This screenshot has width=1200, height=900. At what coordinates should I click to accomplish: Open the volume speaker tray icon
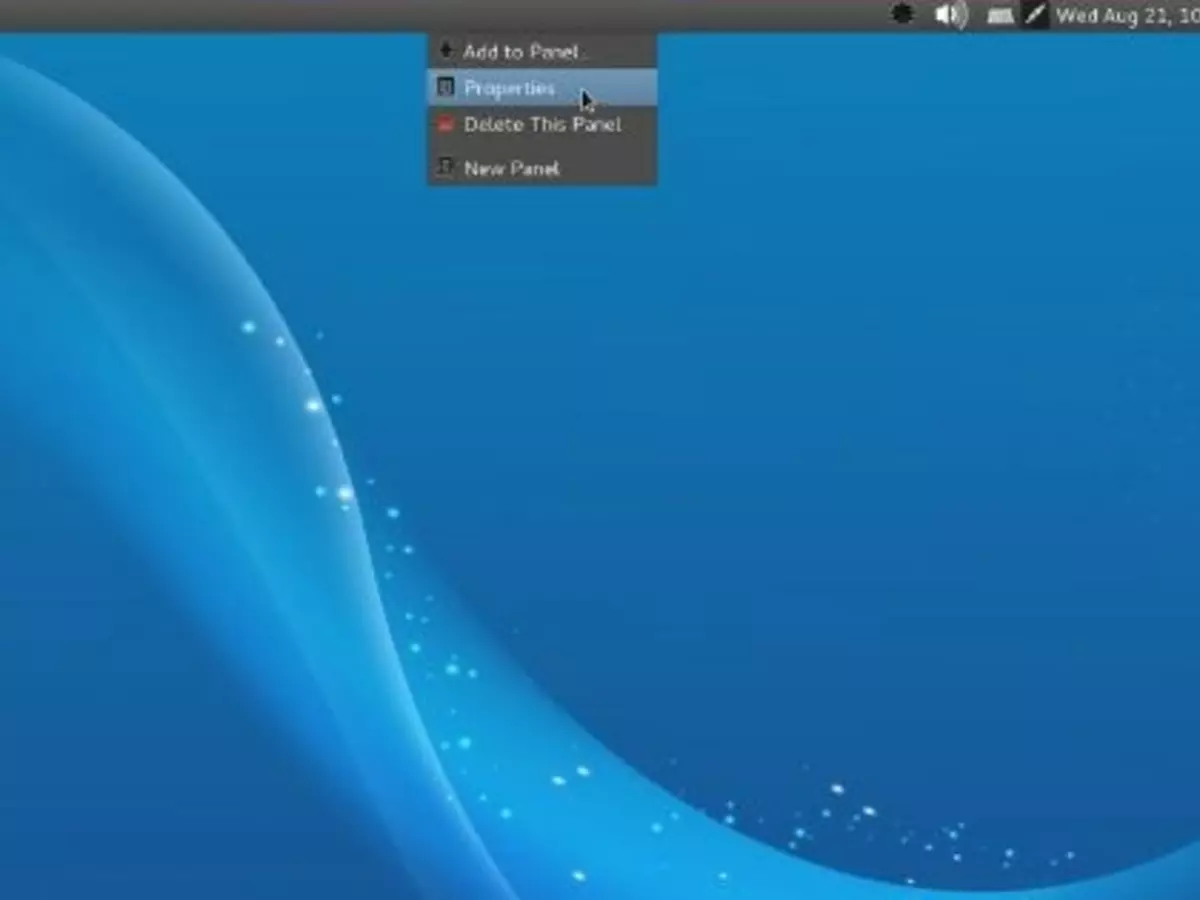click(950, 15)
